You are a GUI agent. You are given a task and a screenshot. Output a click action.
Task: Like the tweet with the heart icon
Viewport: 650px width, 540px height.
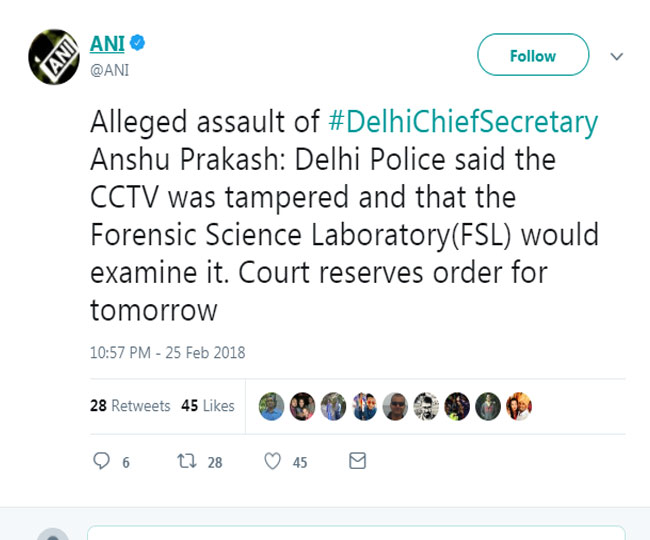pos(272,461)
